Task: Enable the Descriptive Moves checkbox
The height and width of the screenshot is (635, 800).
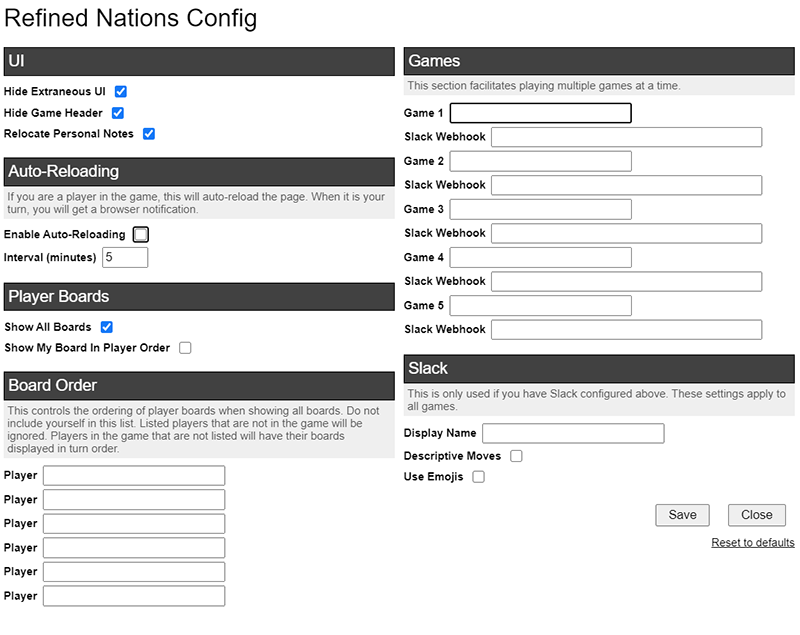Action: (516, 456)
